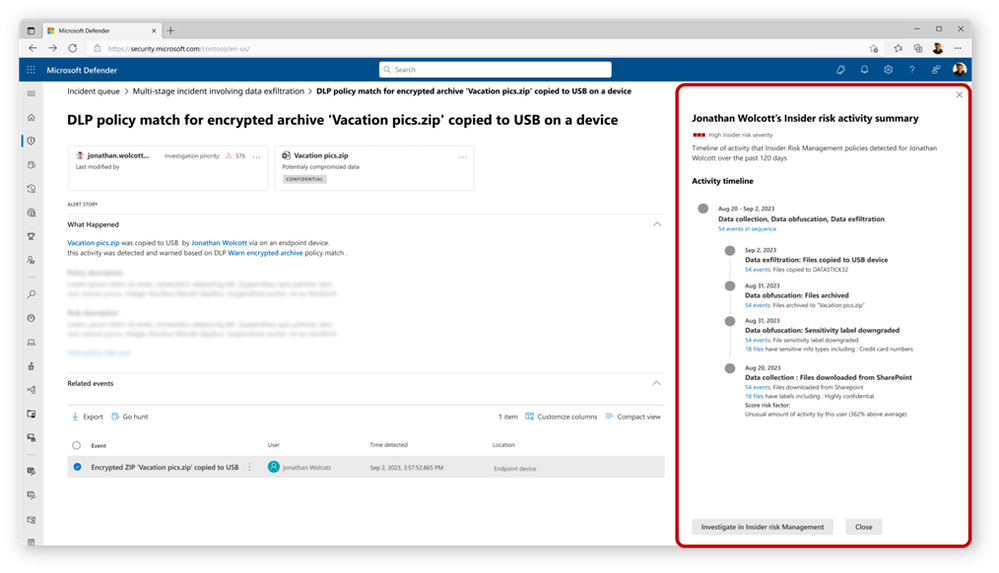Open the trophy icon in sidebar

tap(31, 236)
